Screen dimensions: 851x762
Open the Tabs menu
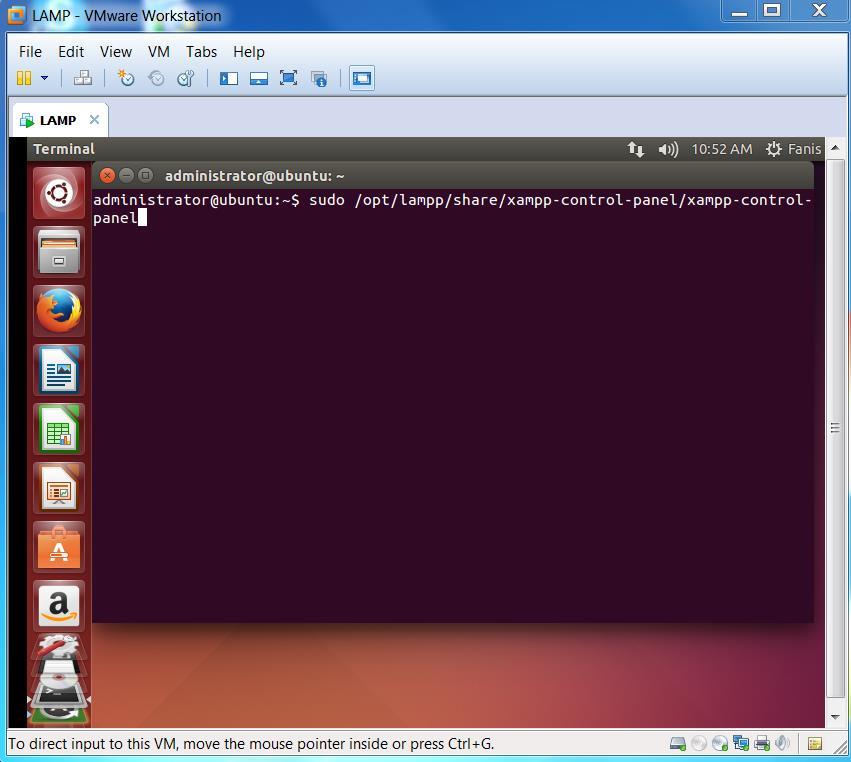pyautogui.click(x=201, y=52)
